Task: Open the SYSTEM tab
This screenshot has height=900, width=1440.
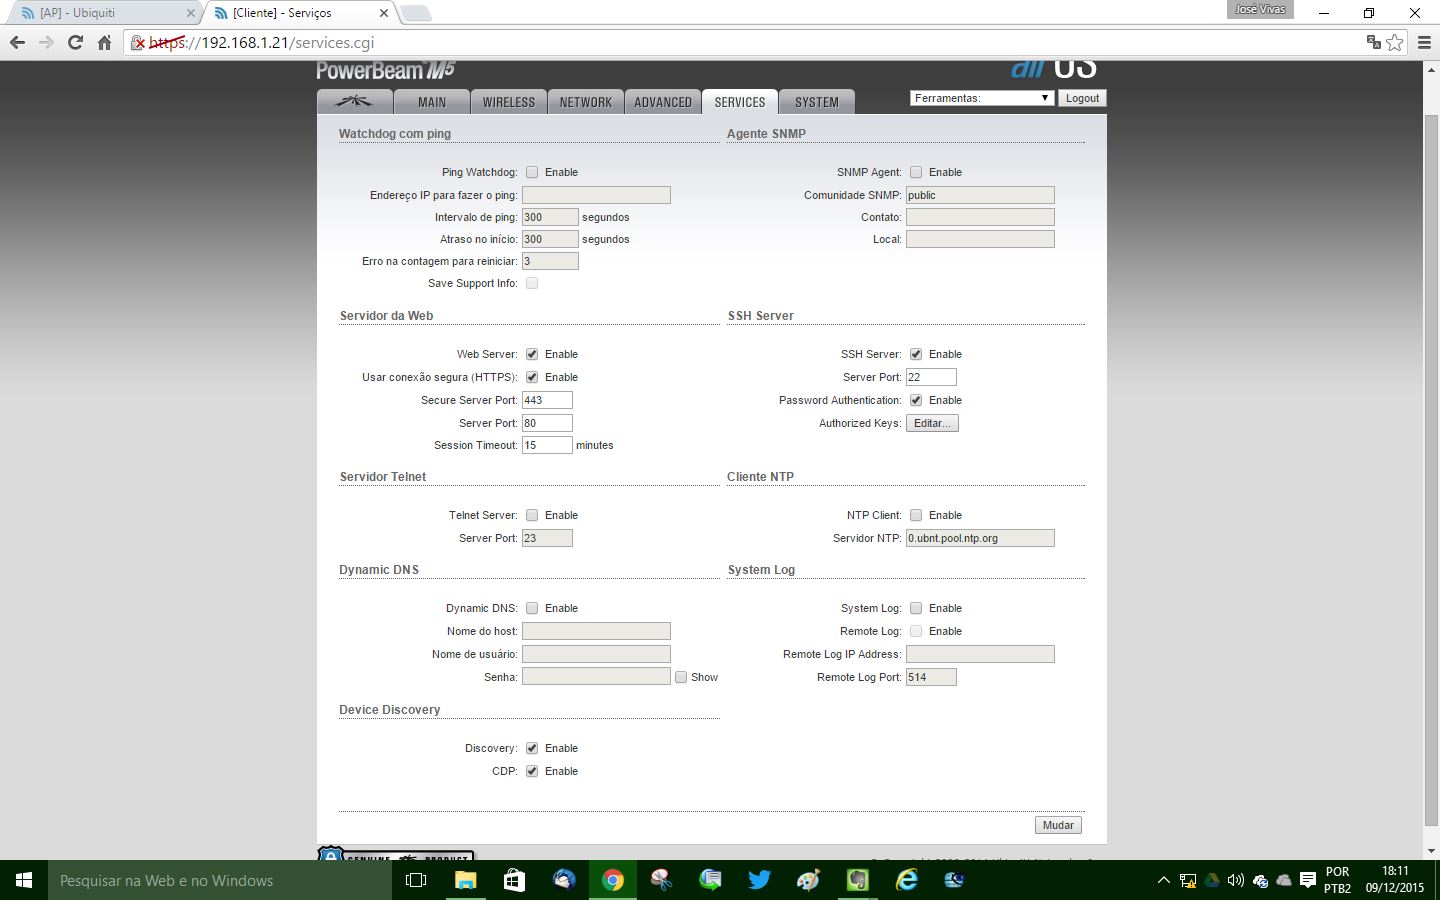Action: 817,102
